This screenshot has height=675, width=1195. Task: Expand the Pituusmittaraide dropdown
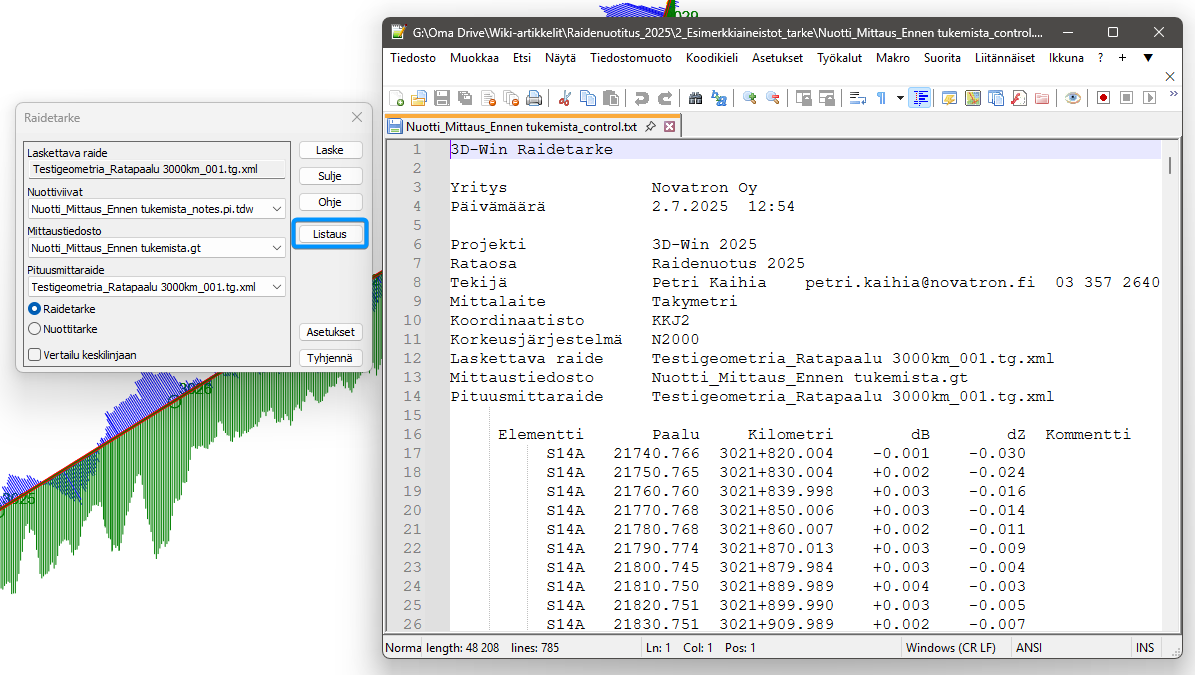point(276,287)
